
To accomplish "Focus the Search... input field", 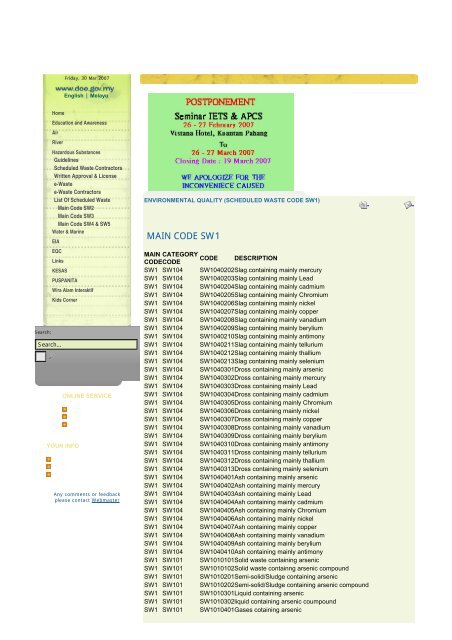I will 86,344.
